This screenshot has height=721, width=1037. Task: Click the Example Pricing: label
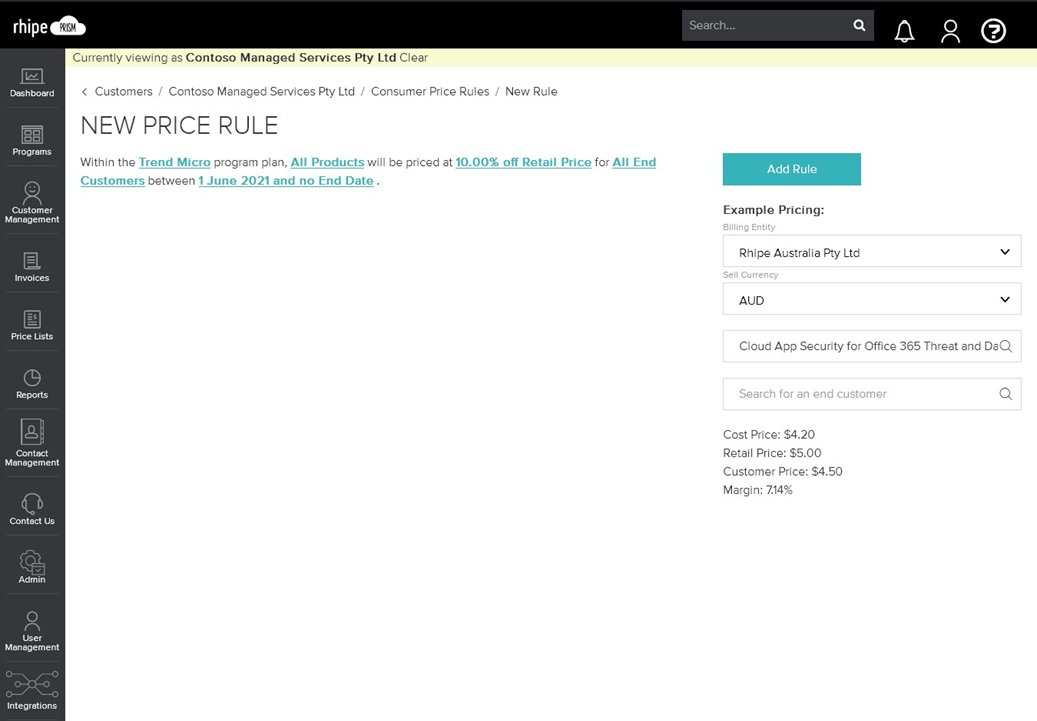click(x=773, y=210)
